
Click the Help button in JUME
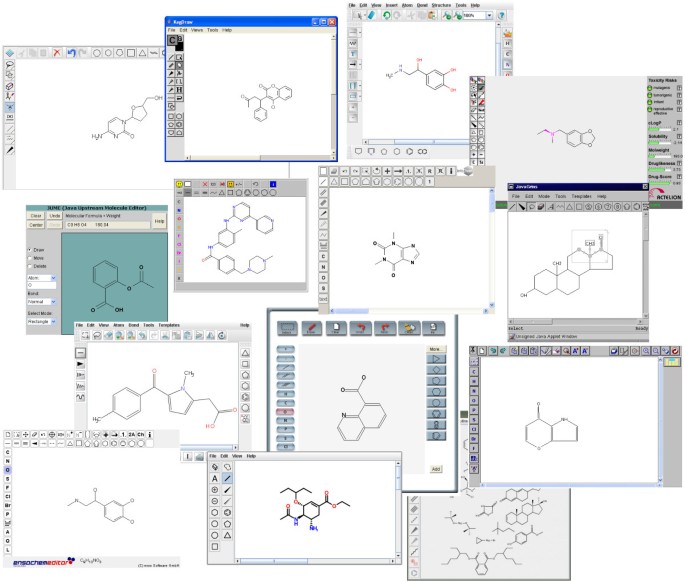pyautogui.click(x=159, y=221)
